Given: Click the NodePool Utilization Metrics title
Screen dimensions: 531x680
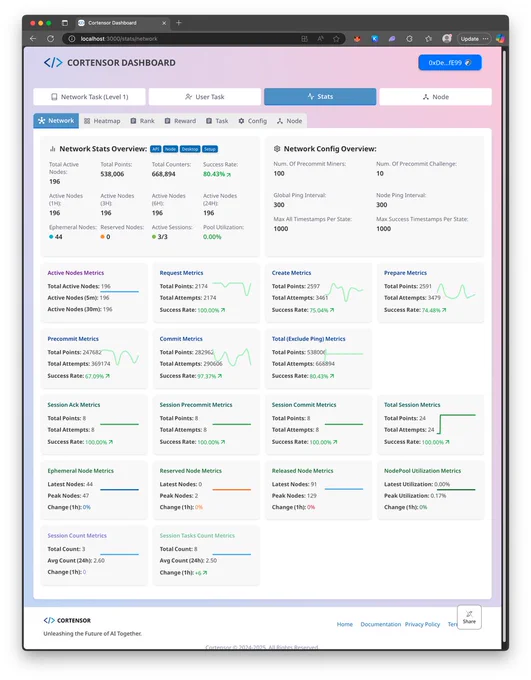Looking at the screenshot, I should coord(422,471).
